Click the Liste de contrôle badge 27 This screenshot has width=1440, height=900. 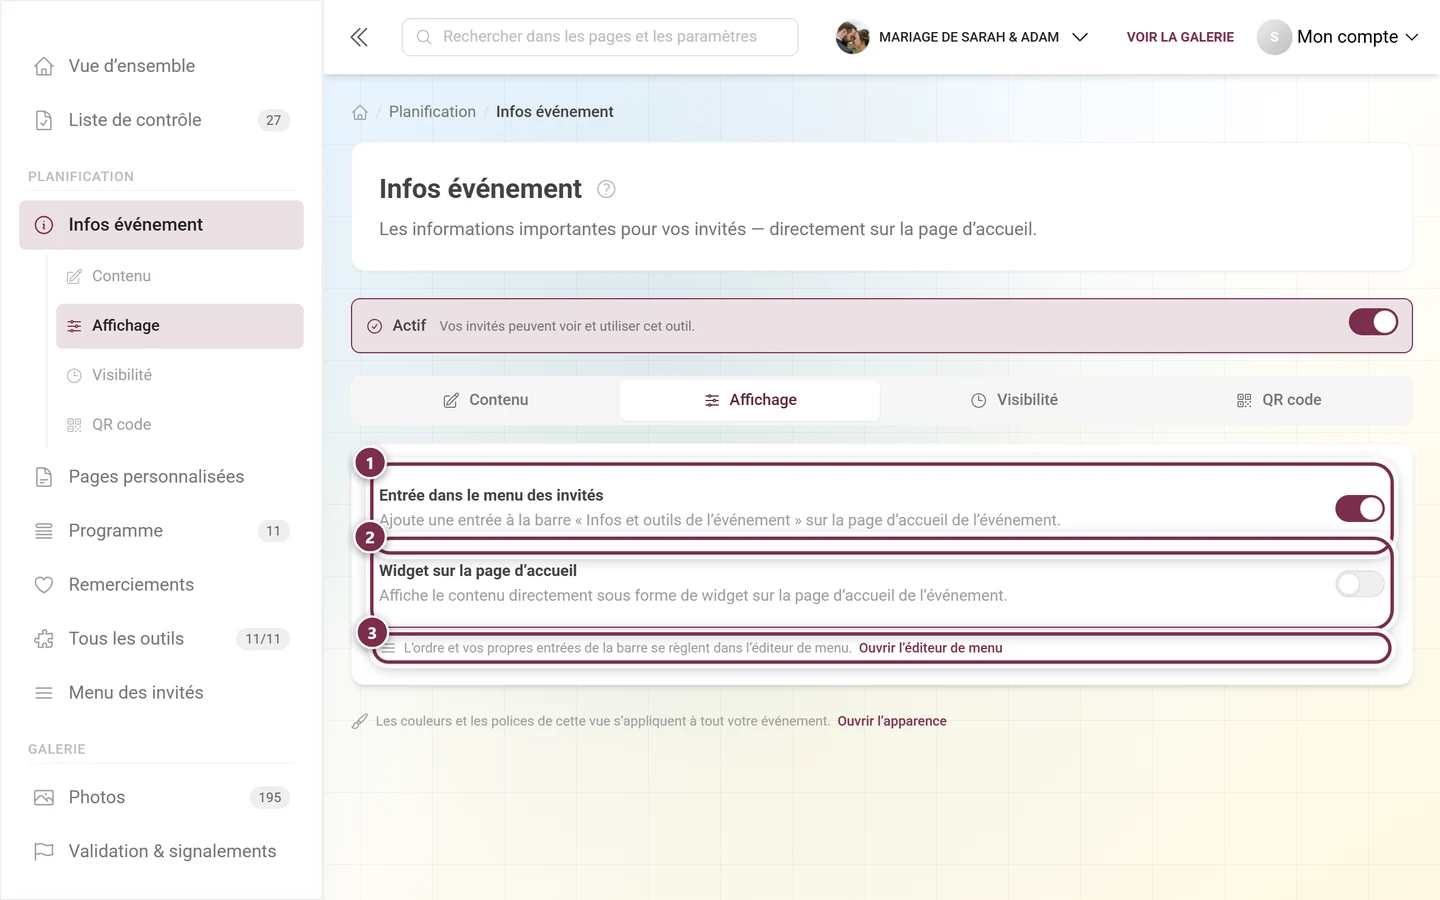[274, 120]
